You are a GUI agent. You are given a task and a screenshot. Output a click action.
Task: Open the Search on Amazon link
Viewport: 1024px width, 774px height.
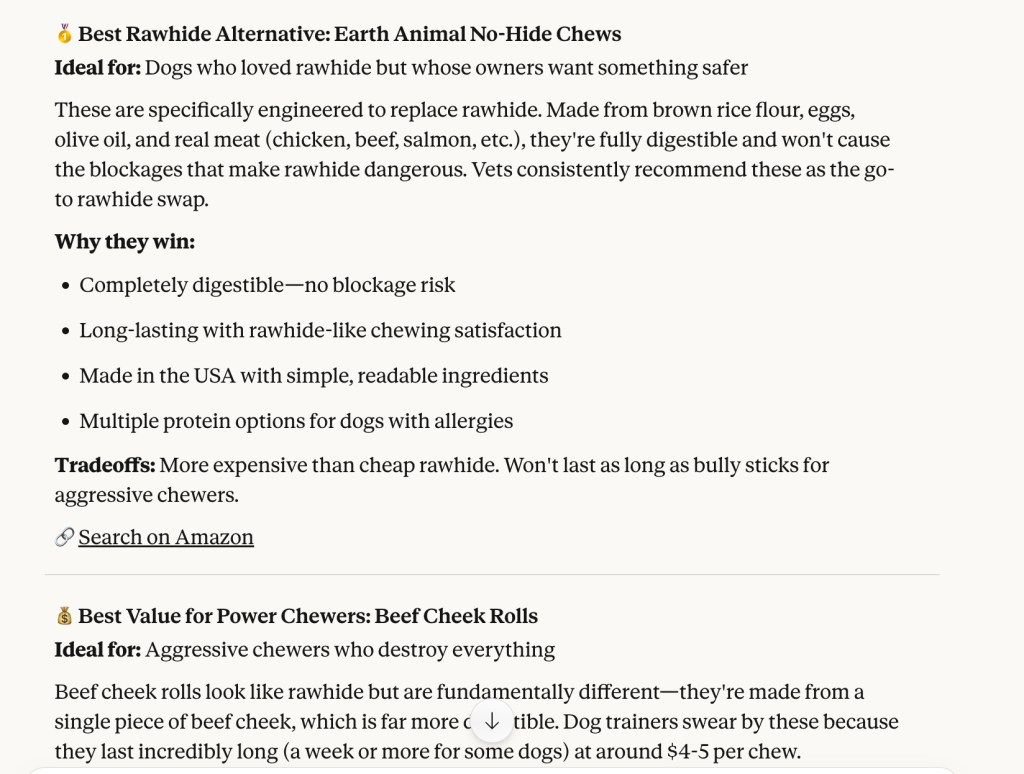coord(166,538)
